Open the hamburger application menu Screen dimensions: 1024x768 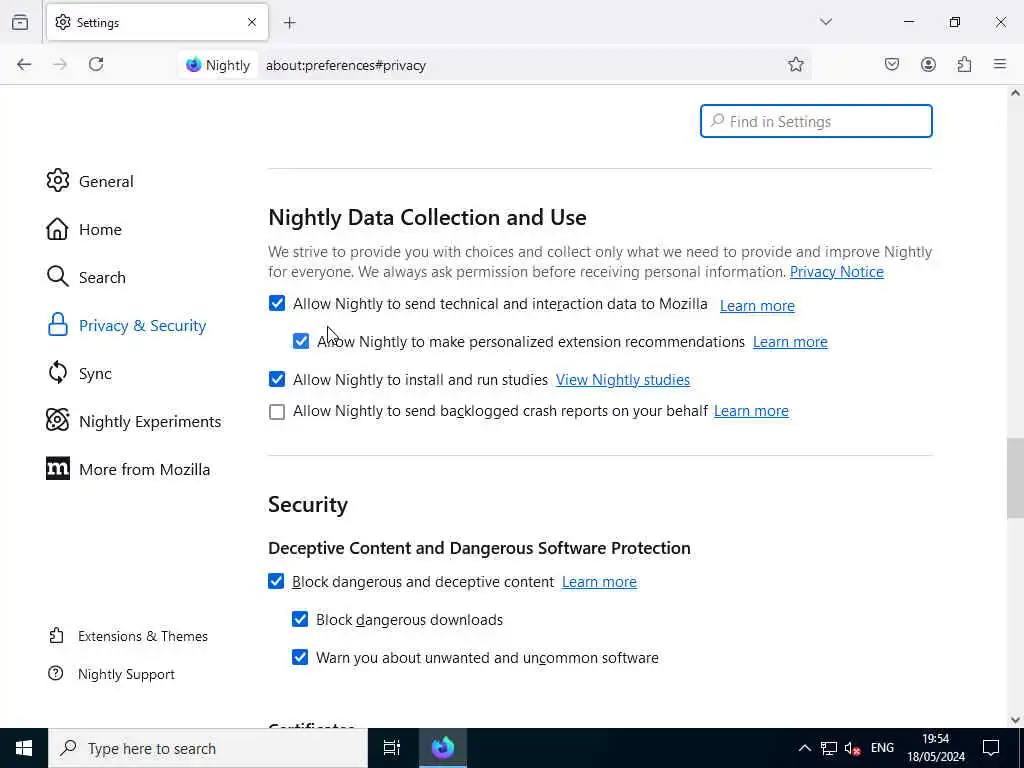(x=1000, y=64)
